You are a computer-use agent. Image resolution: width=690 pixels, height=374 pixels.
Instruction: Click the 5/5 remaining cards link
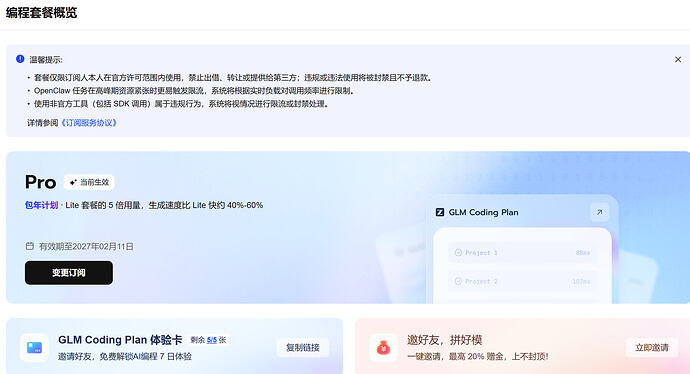[x=212, y=340]
